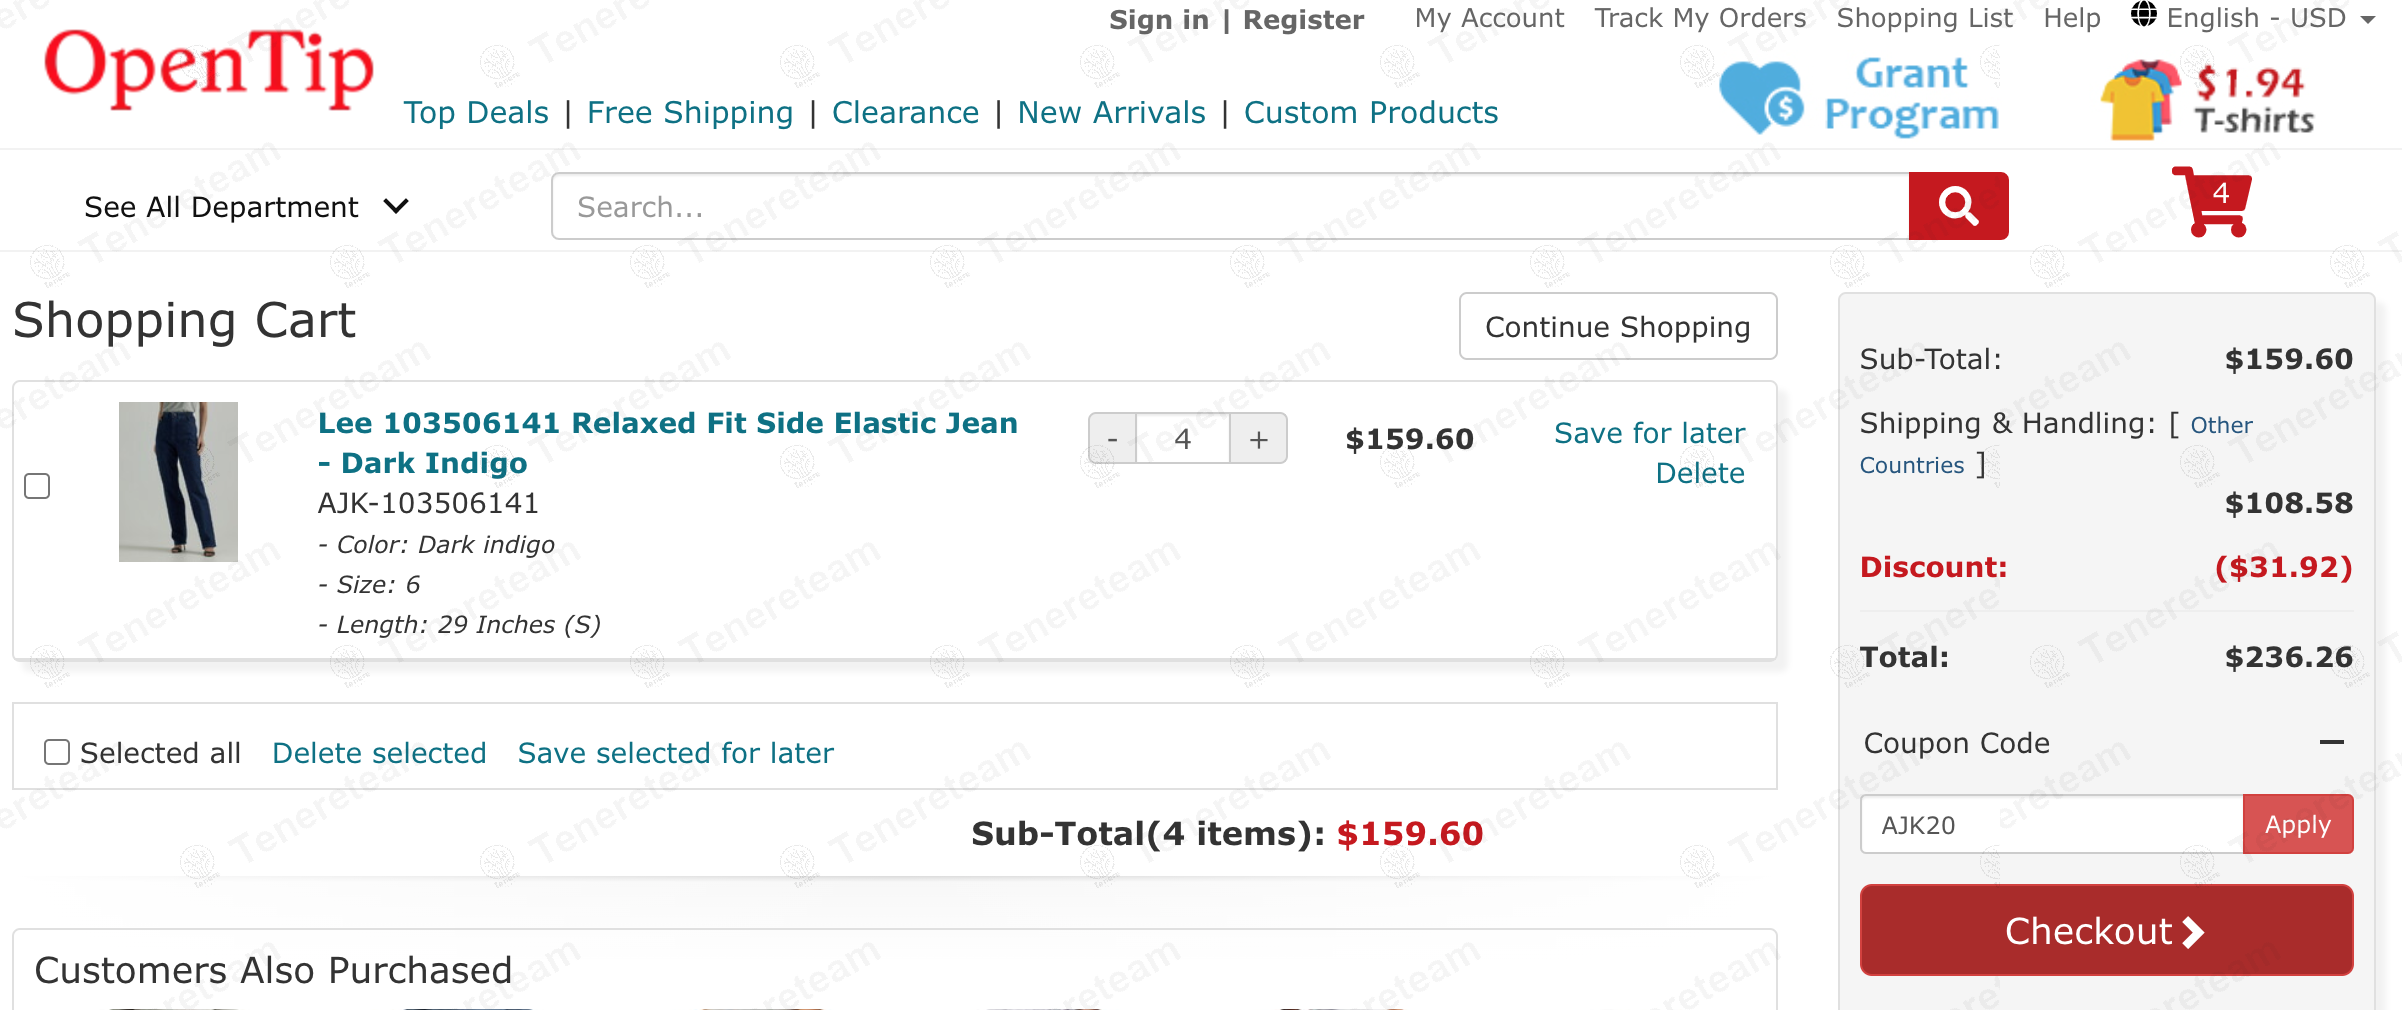2402x1010 pixels.
Task: Click the OpenTip logo
Action: click(208, 68)
